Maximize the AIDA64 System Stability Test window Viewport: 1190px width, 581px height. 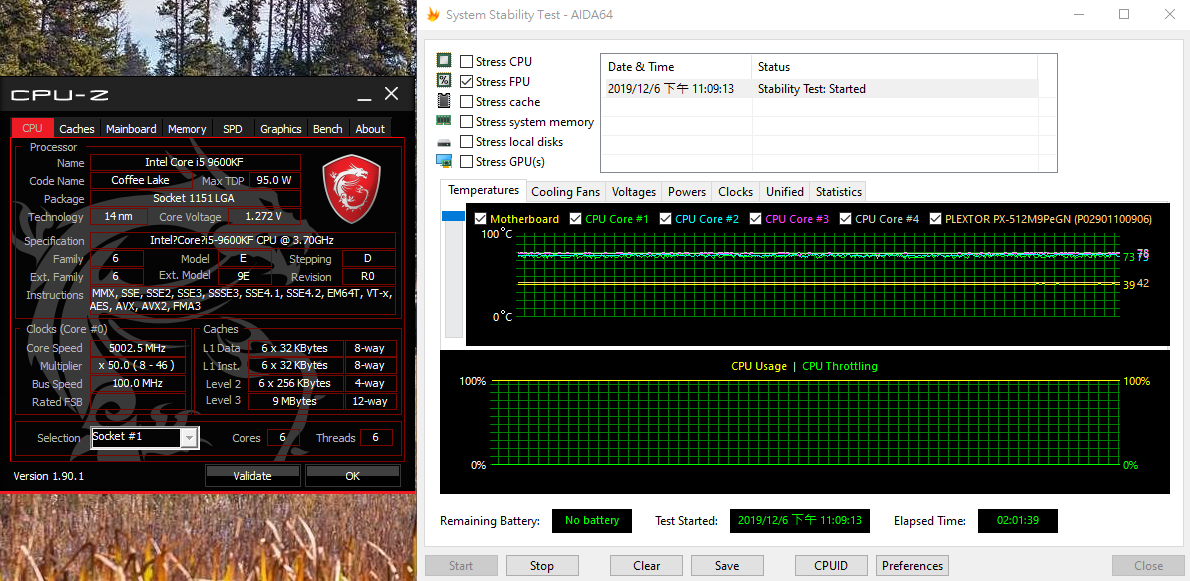click(x=1124, y=14)
